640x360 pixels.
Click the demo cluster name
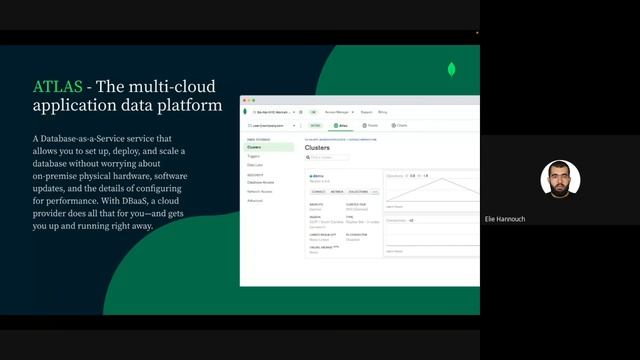click(x=317, y=176)
